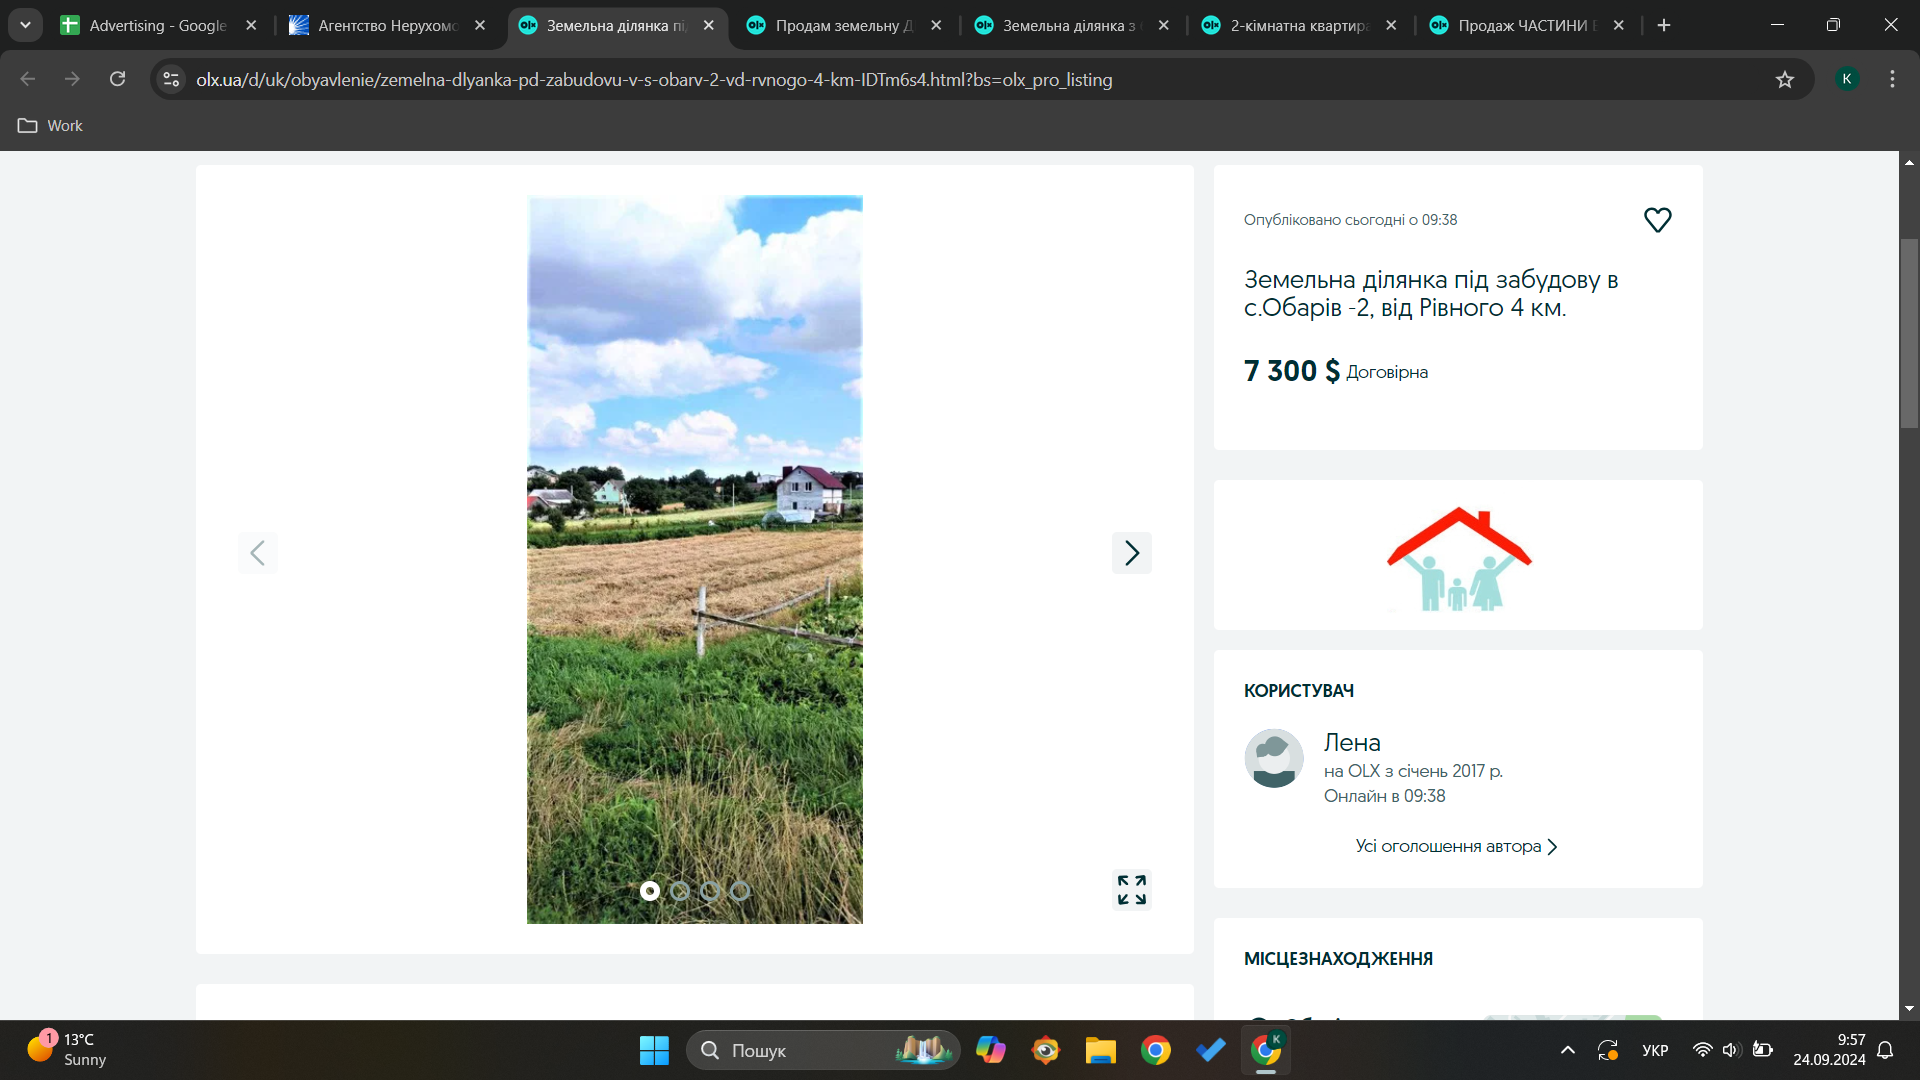Show next photo with right arrow
This screenshot has width=1920, height=1080.
(1131, 553)
